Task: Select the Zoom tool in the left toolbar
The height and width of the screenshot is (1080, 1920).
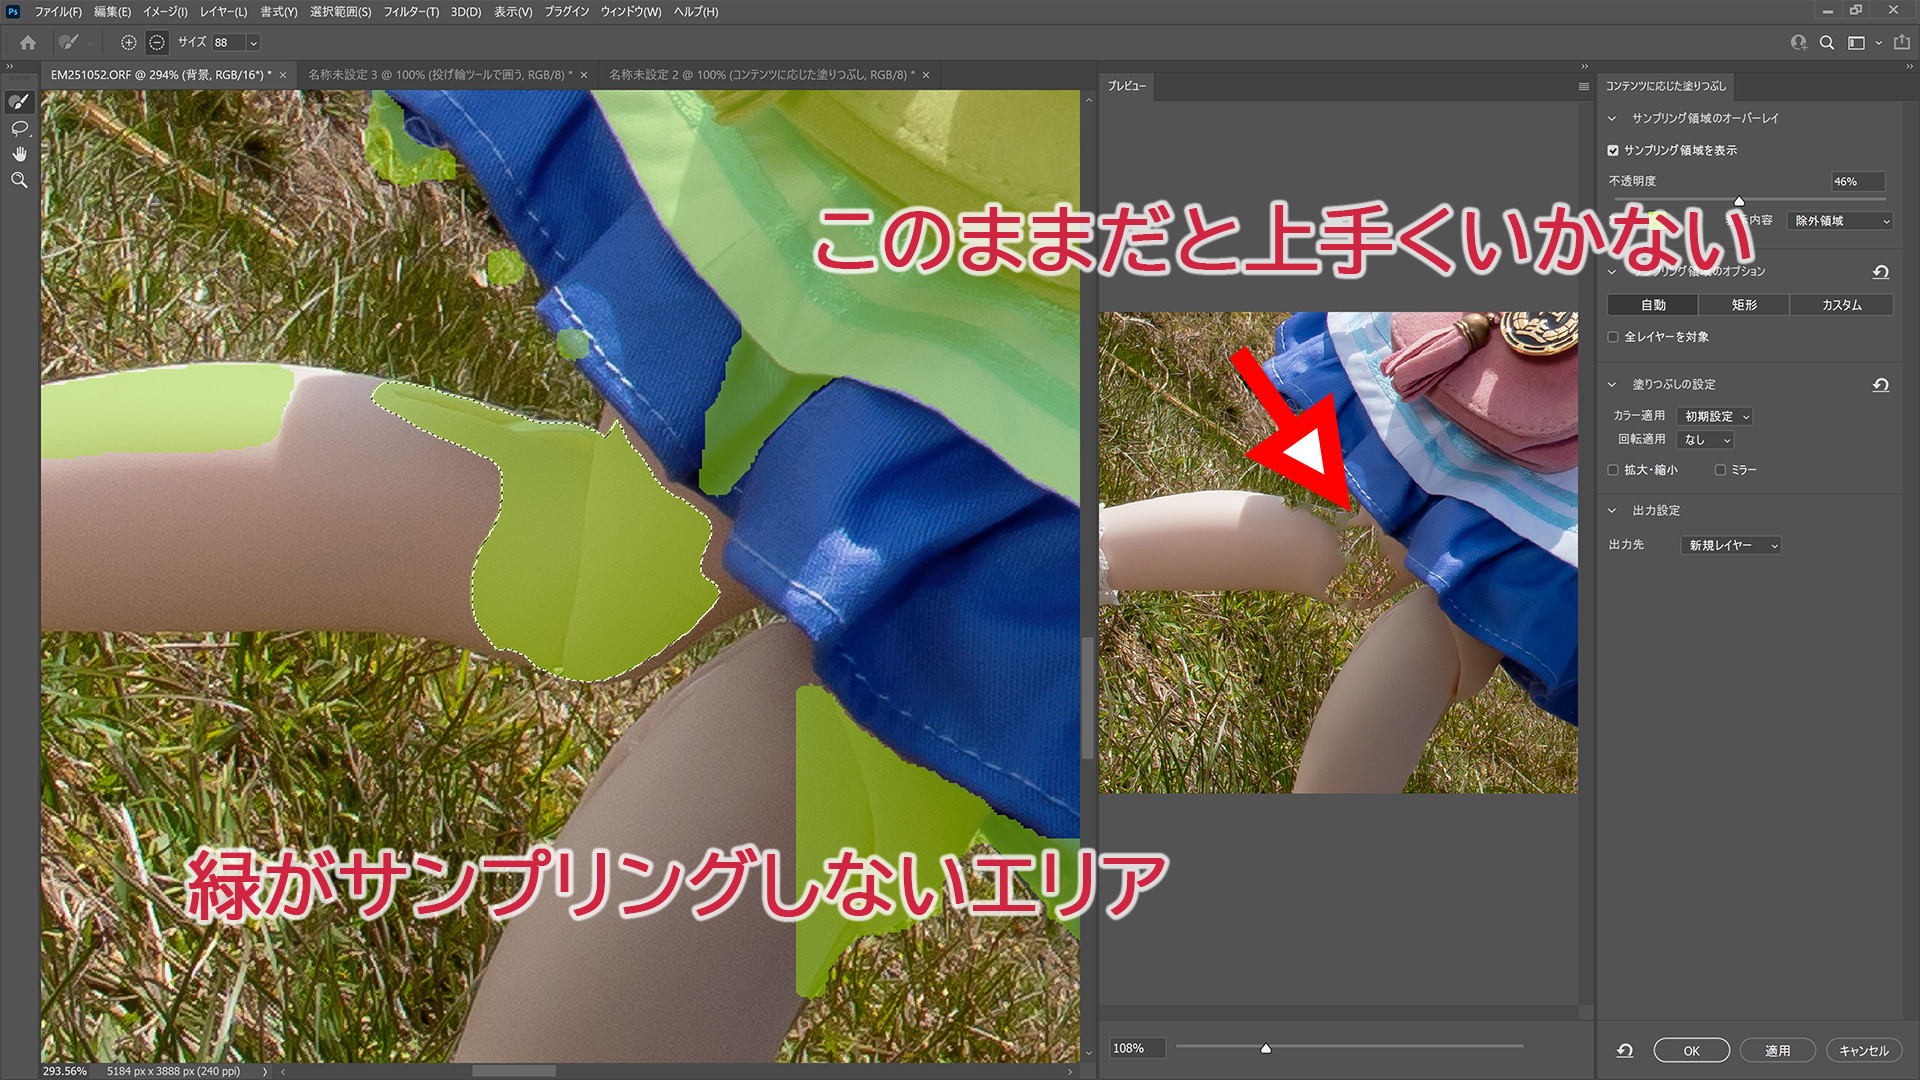Action: tap(19, 180)
